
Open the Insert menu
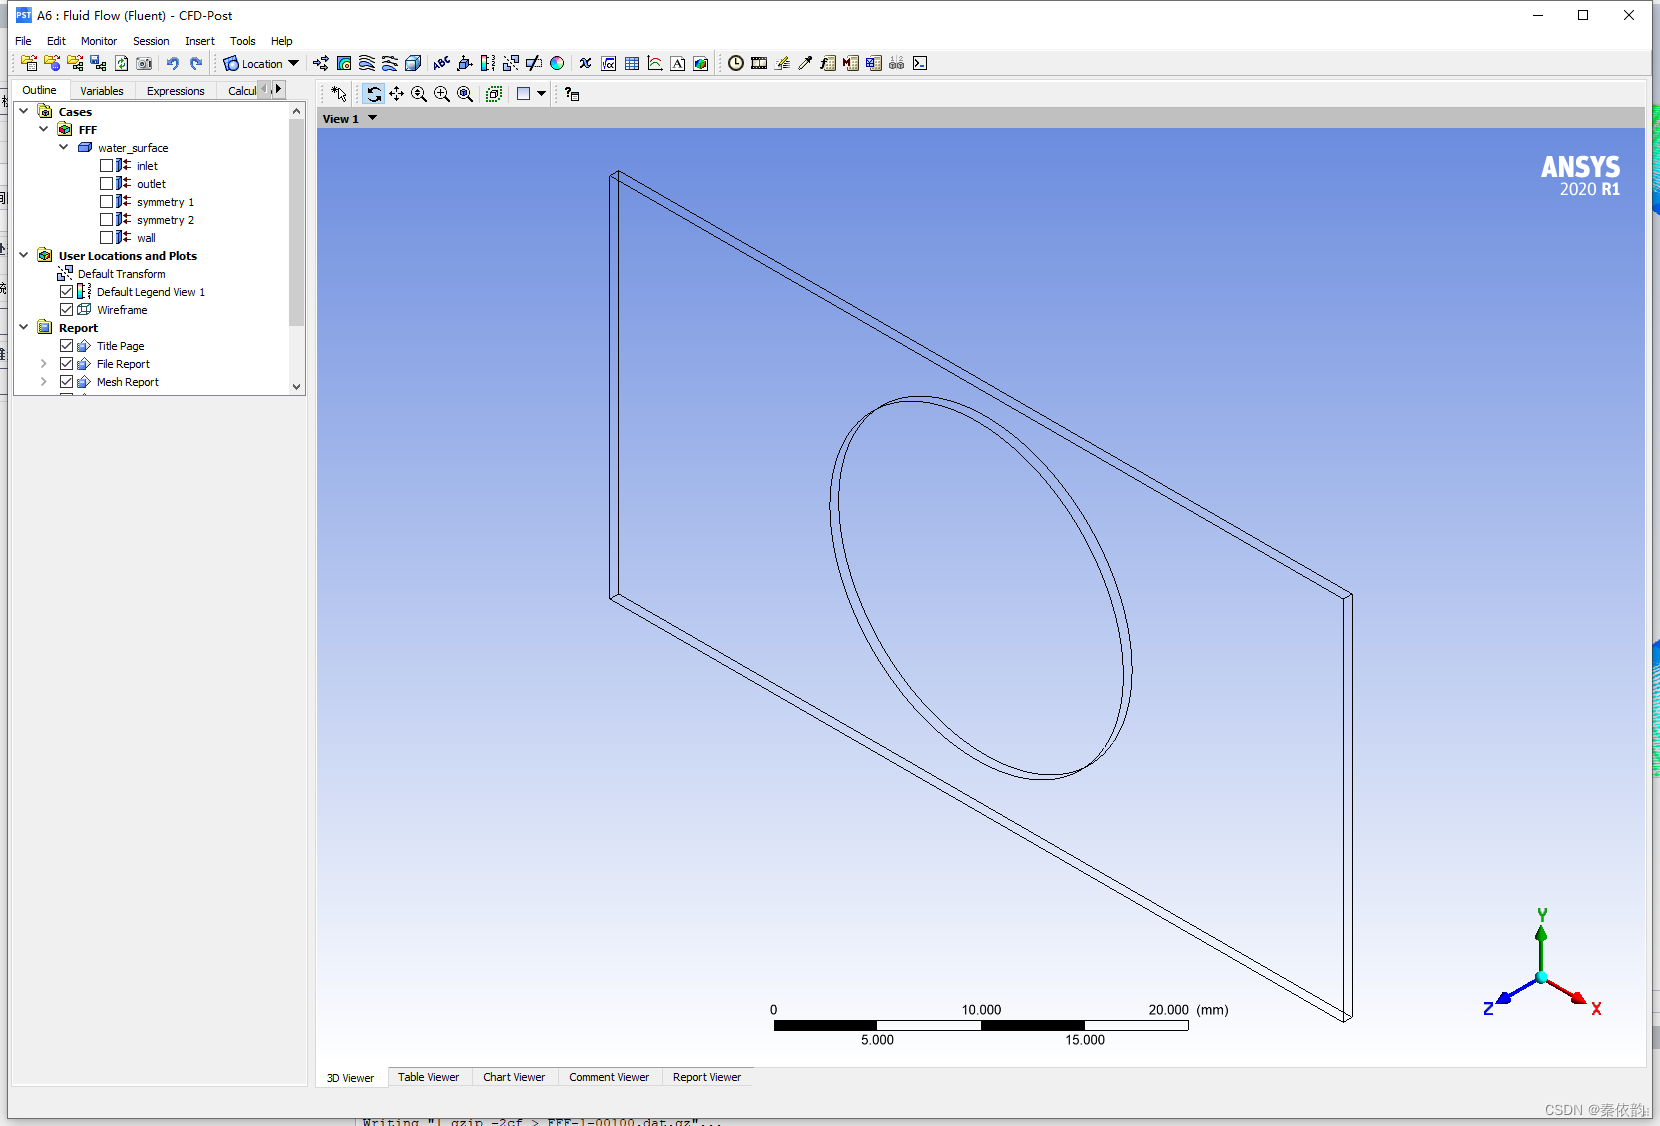(200, 41)
